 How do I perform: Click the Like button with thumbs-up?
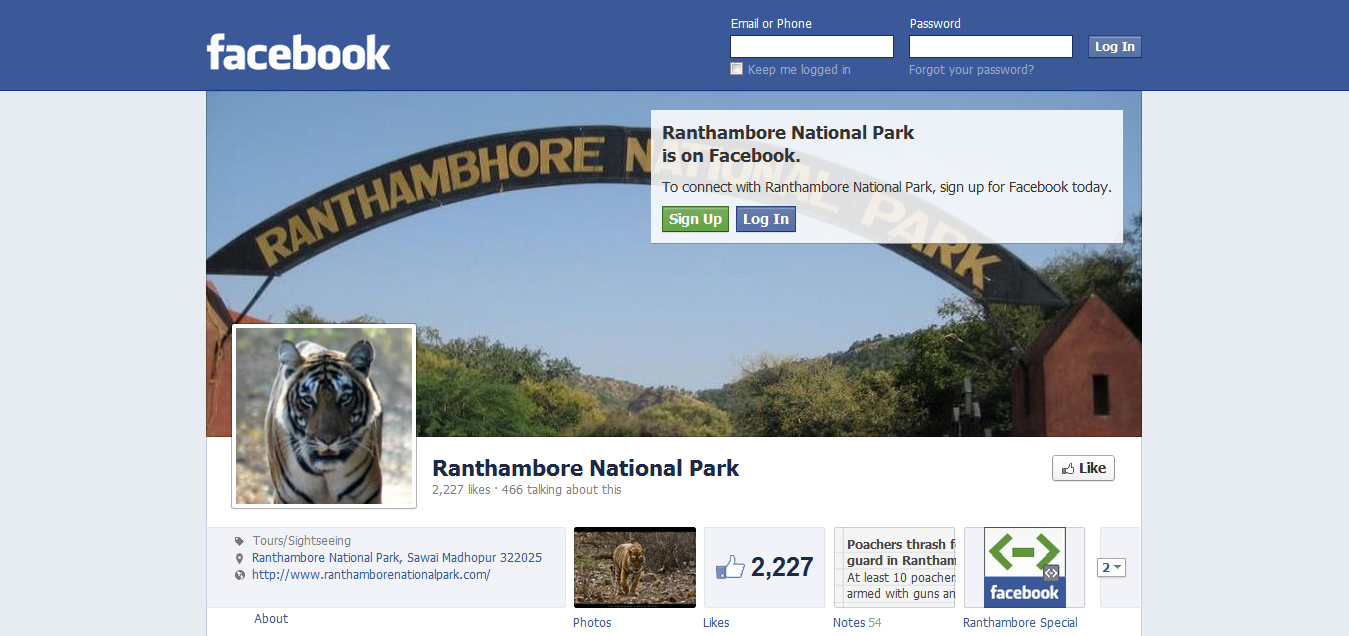pyautogui.click(x=1083, y=468)
